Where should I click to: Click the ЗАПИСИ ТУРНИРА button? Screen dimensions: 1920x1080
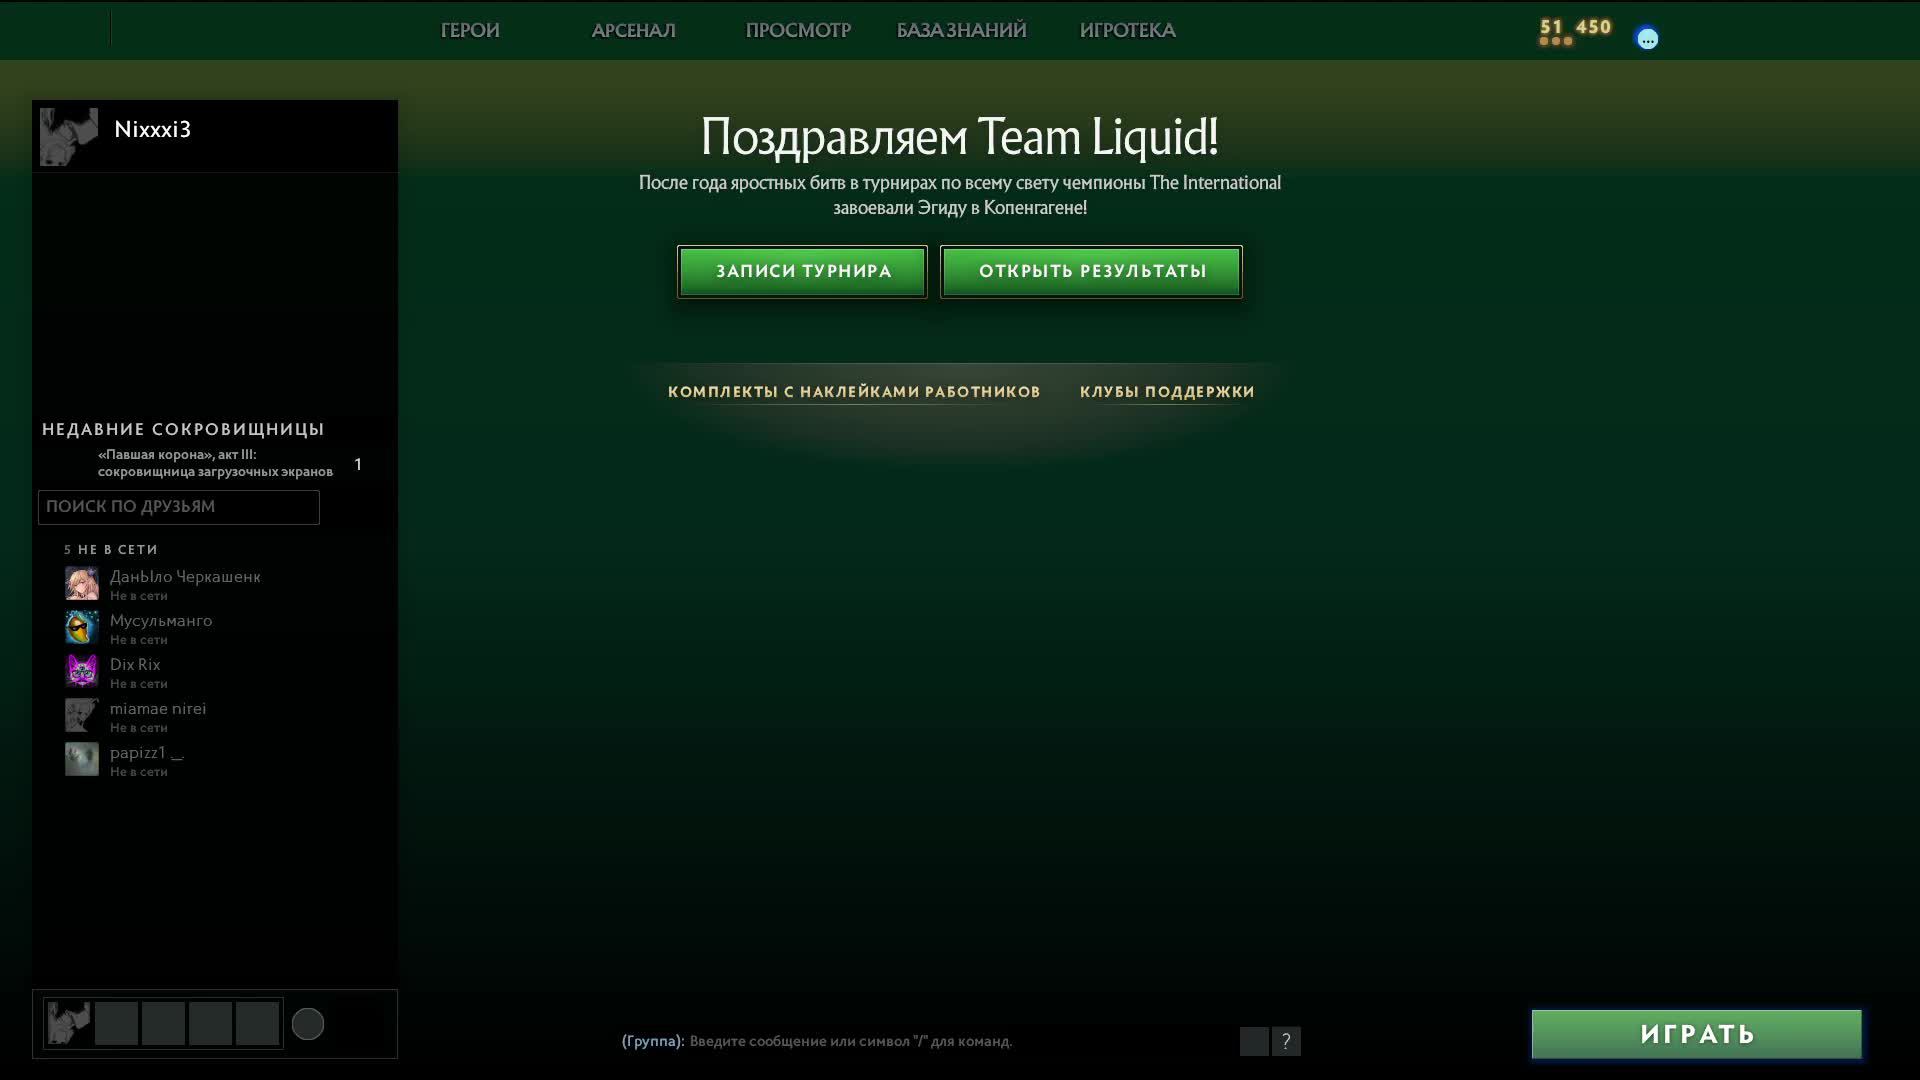tap(802, 271)
